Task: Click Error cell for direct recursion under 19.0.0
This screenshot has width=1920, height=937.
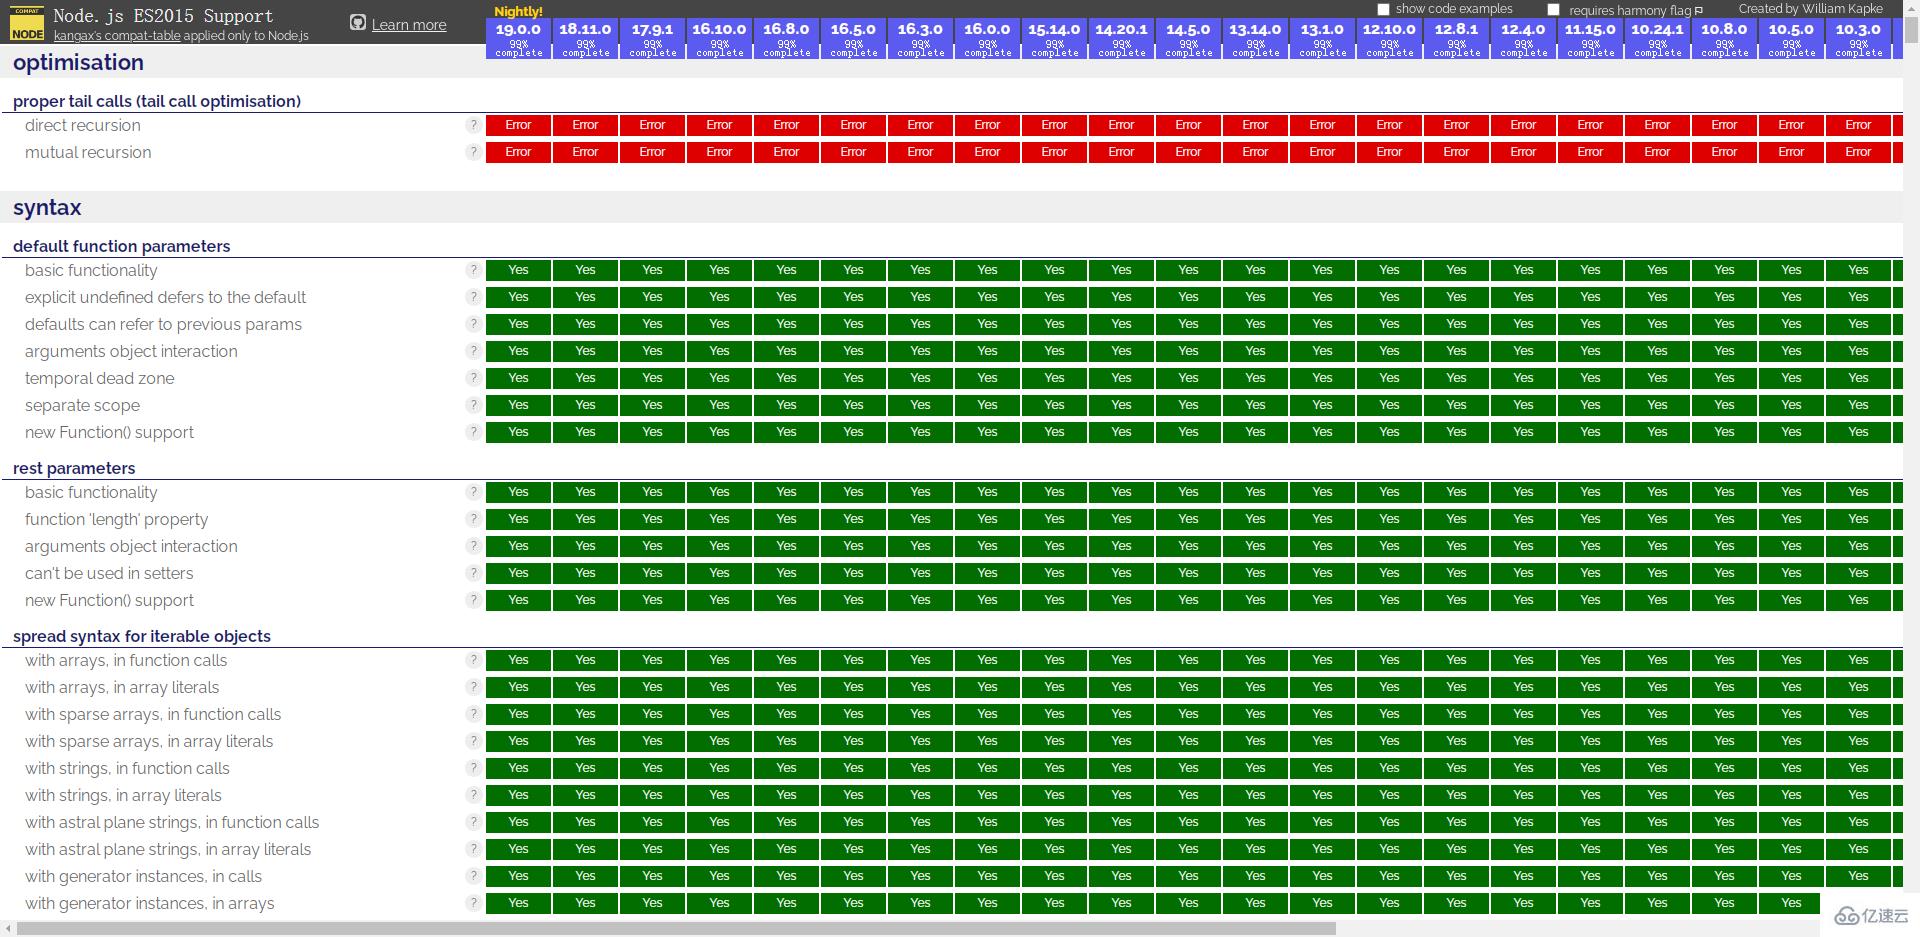Action: pos(518,125)
